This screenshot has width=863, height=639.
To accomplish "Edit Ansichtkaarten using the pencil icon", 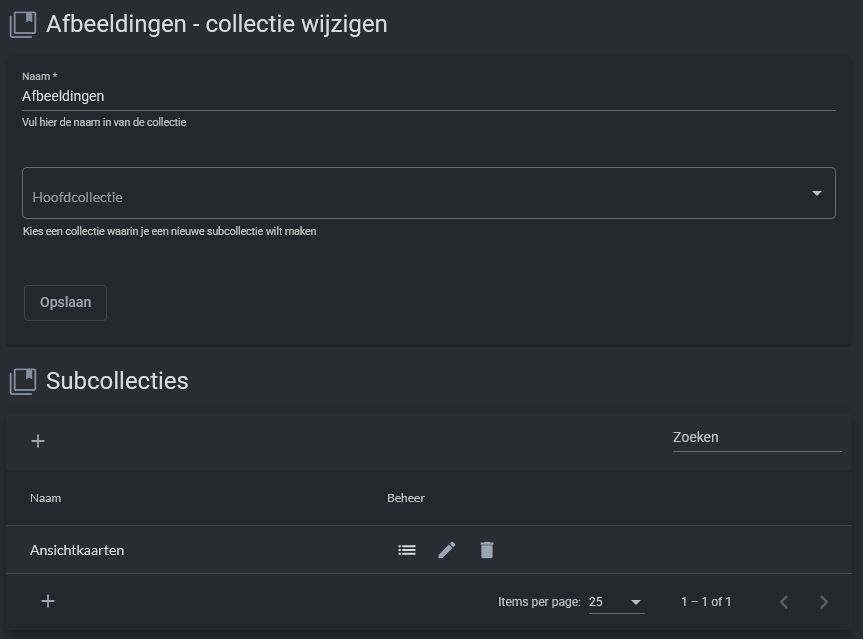I will pyautogui.click(x=447, y=550).
